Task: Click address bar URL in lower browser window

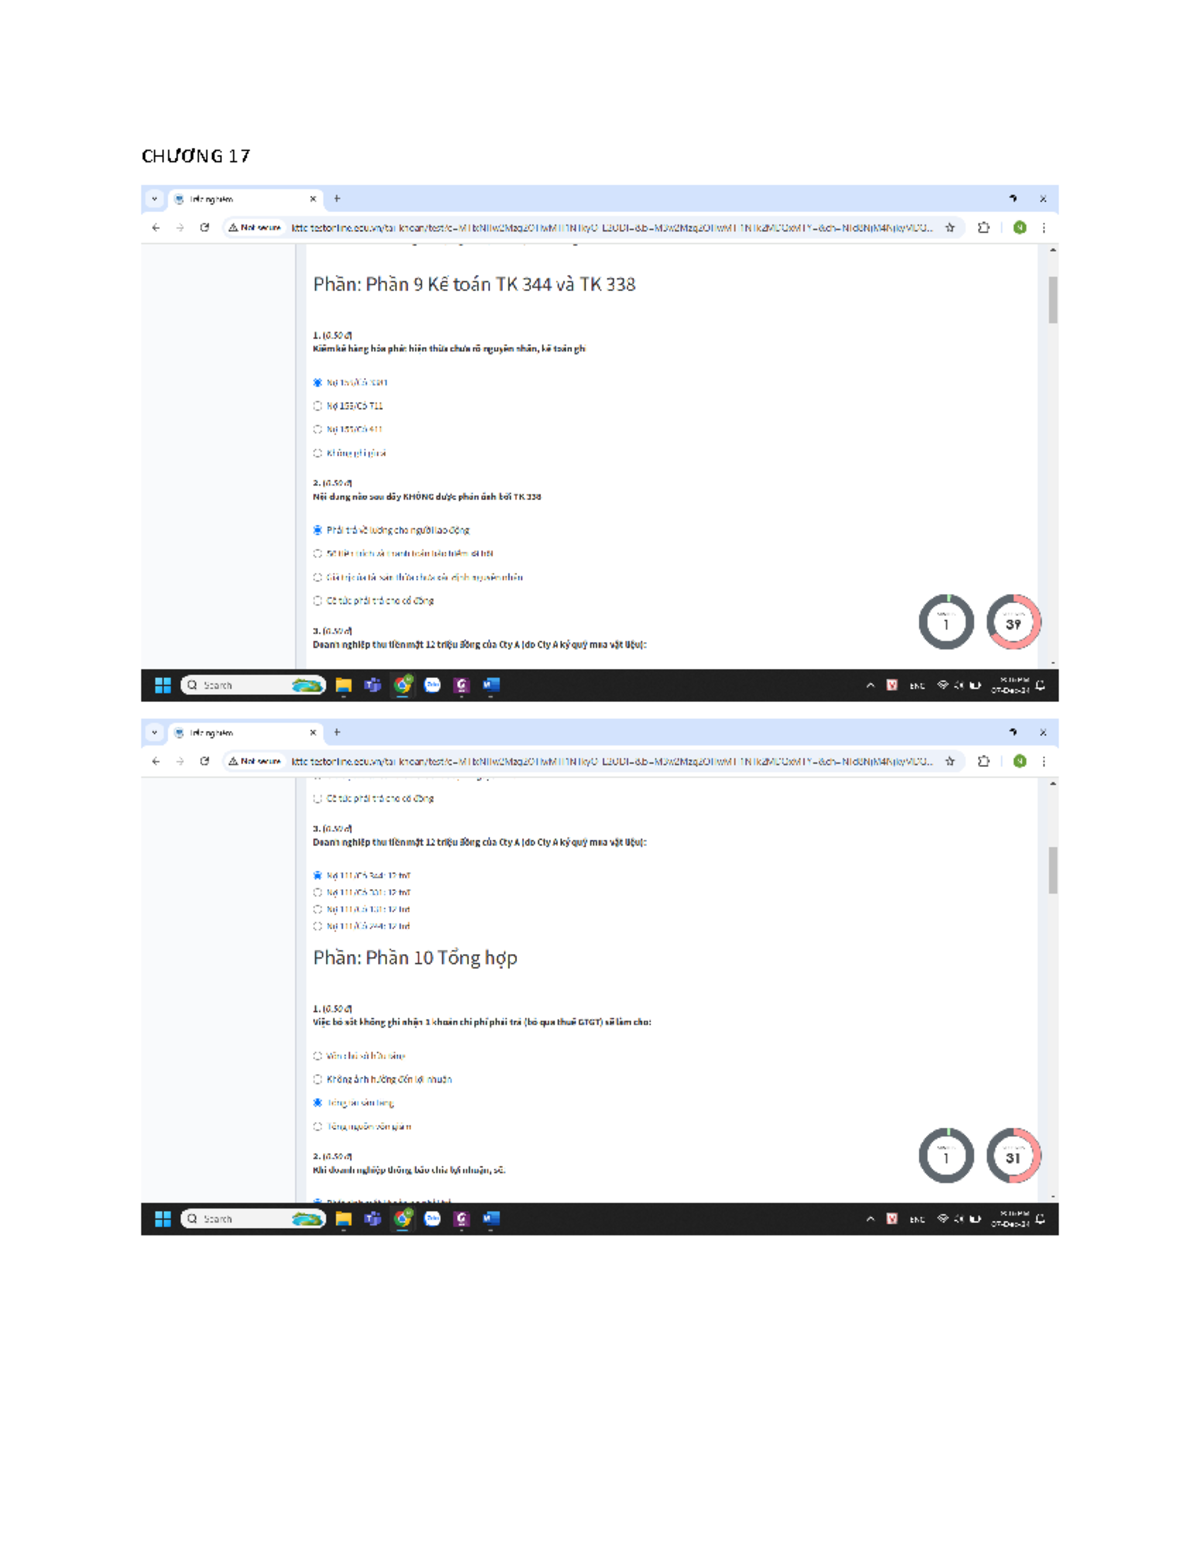Action: tap(612, 761)
